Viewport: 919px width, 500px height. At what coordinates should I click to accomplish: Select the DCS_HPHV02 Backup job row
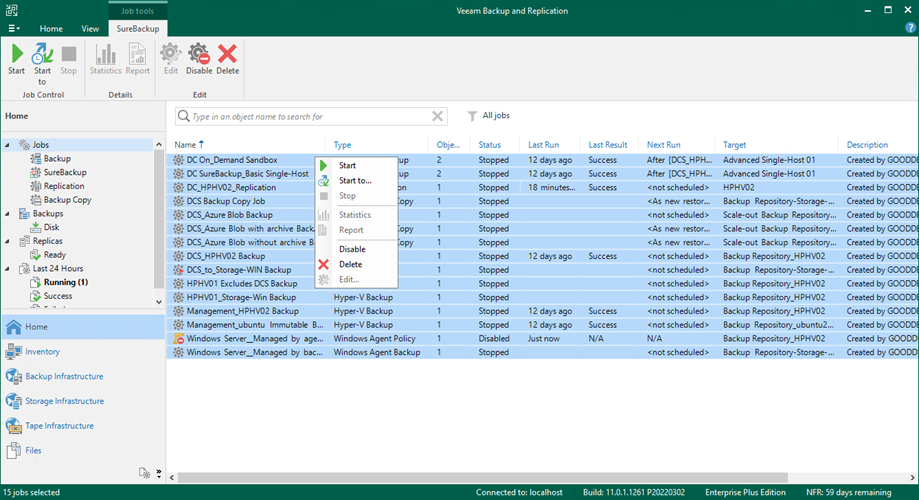(543, 256)
